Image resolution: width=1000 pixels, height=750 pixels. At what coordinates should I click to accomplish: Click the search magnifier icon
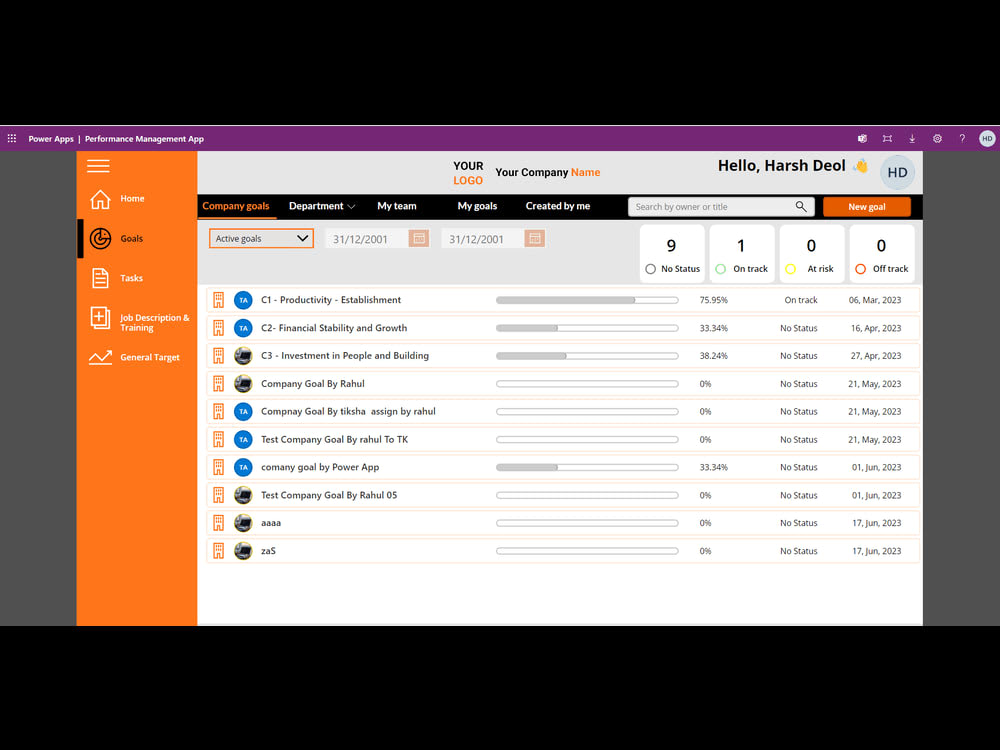800,206
